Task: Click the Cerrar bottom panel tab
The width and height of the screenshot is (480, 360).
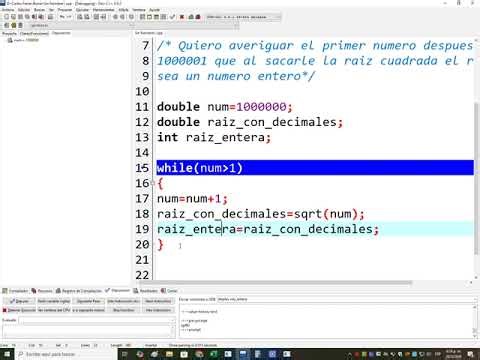Action: pos(169,291)
